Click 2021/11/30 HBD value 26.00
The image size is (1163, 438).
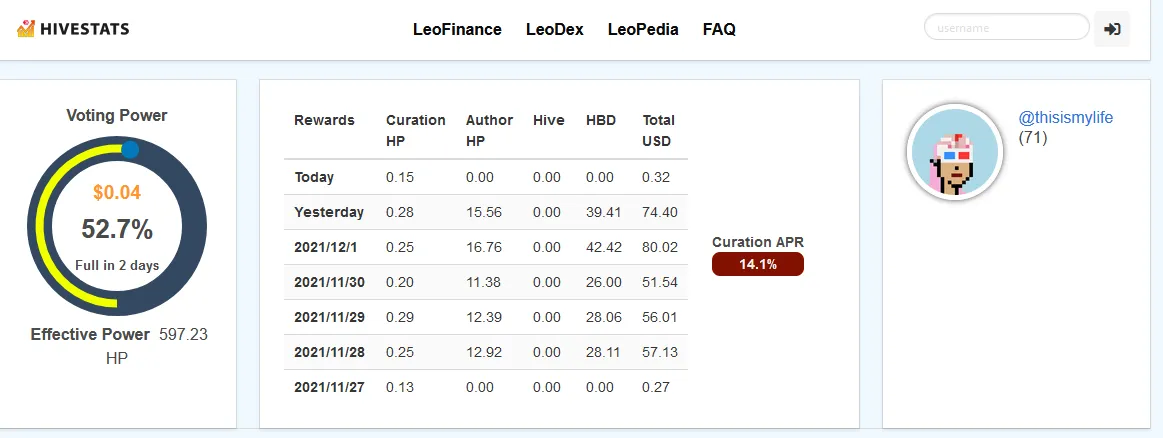click(x=603, y=282)
